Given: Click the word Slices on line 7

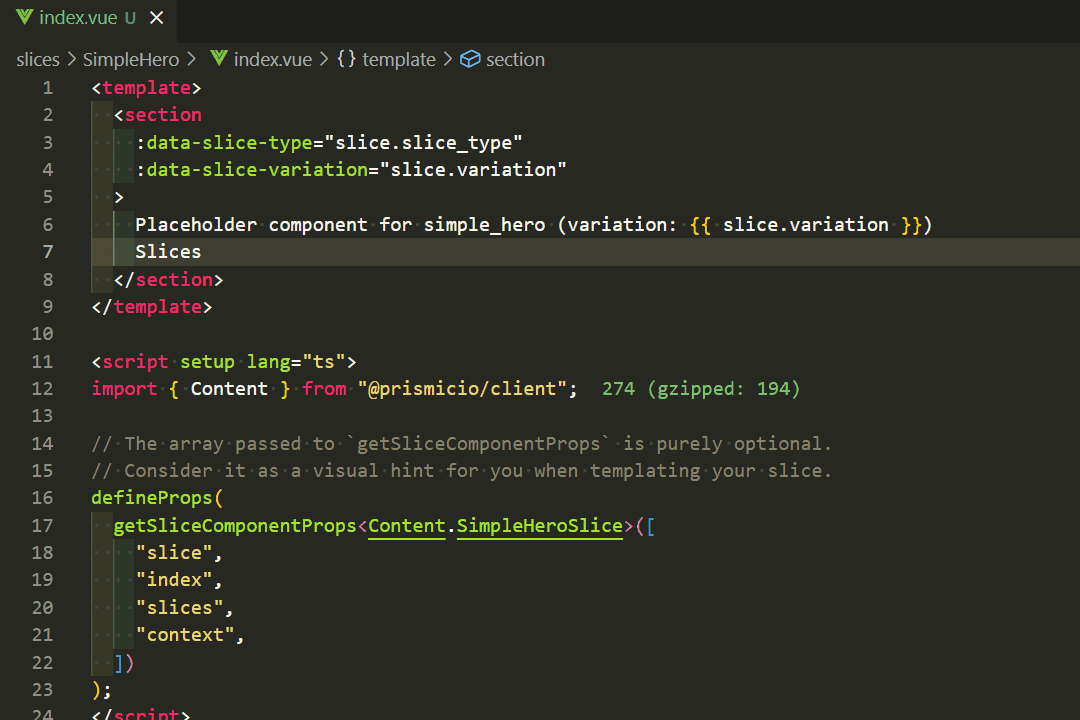Looking at the screenshot, I should coord(167,251).
